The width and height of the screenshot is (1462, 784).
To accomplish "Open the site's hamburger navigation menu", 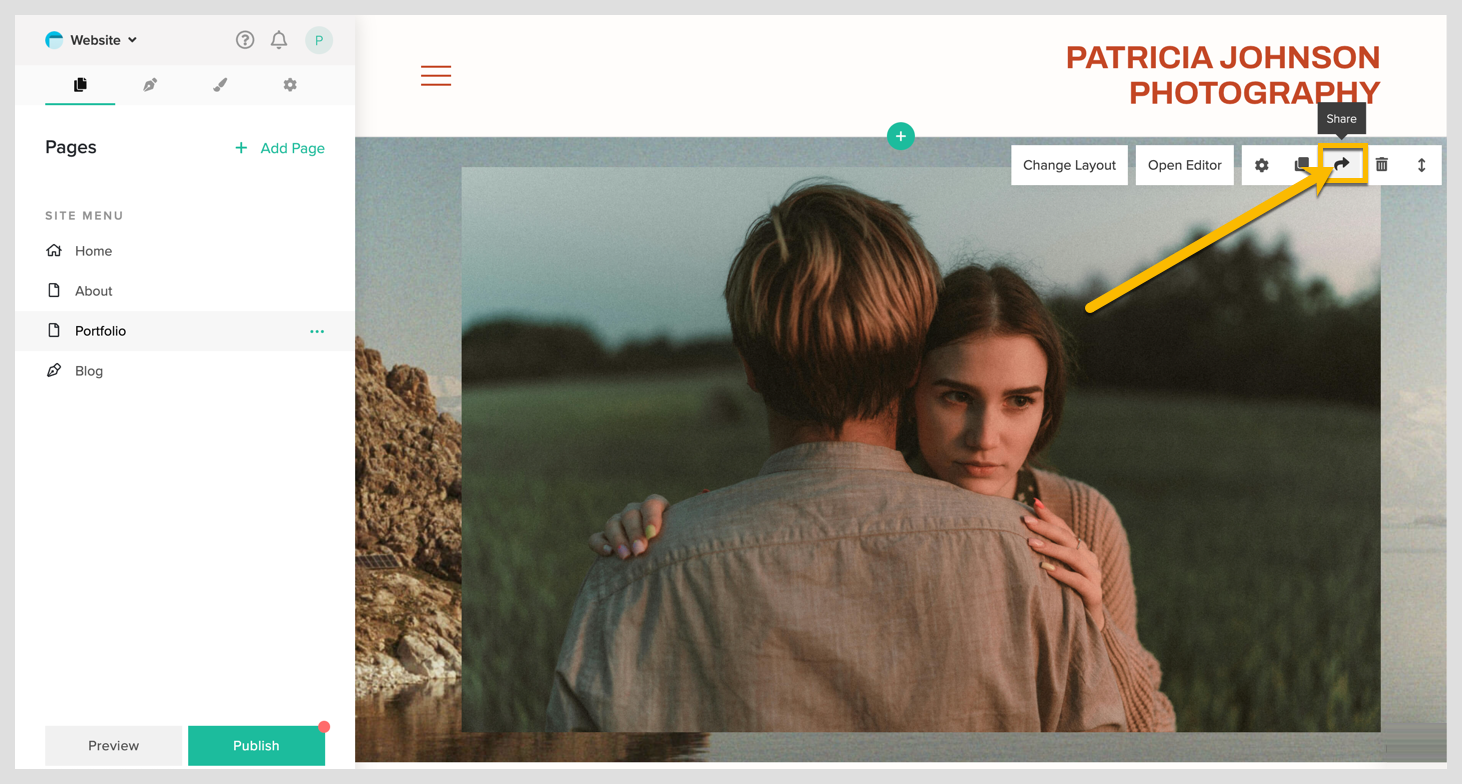I will (436, 75).
